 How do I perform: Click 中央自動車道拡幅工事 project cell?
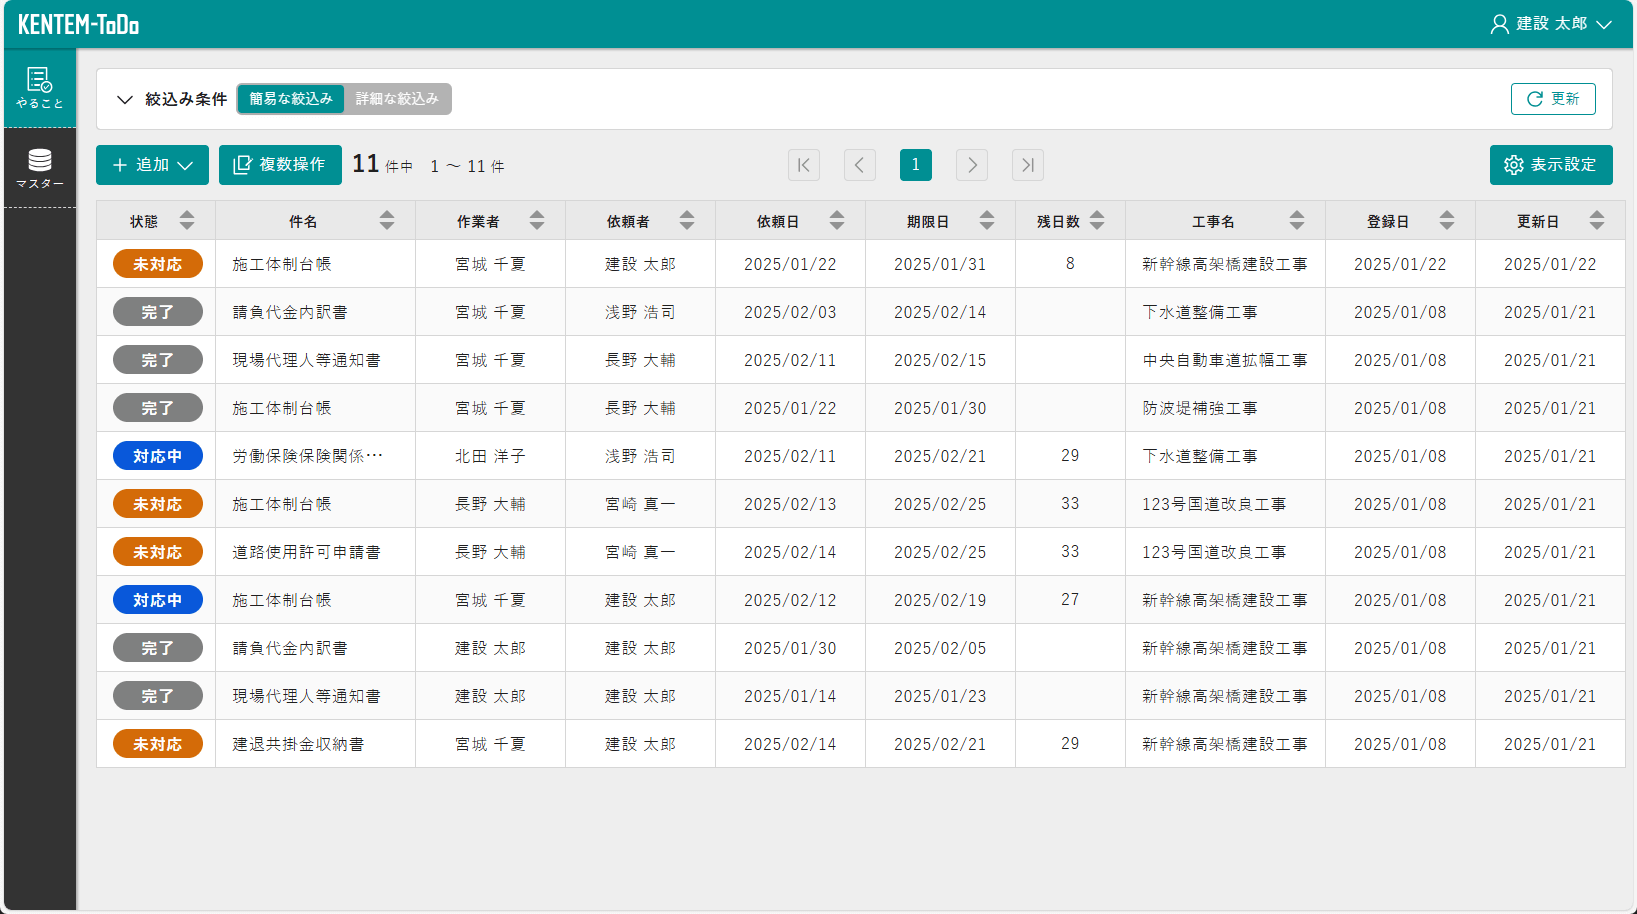click(x=1225, y=360)
